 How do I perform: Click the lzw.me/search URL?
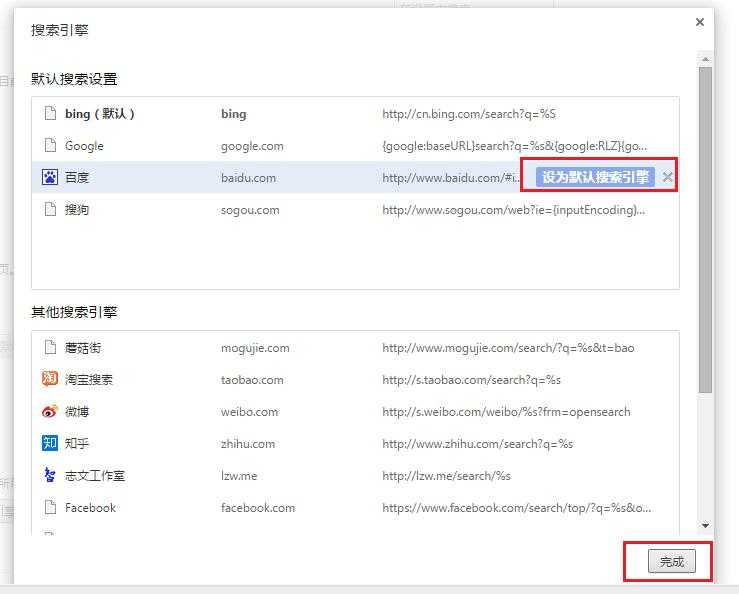coord(446,476)
